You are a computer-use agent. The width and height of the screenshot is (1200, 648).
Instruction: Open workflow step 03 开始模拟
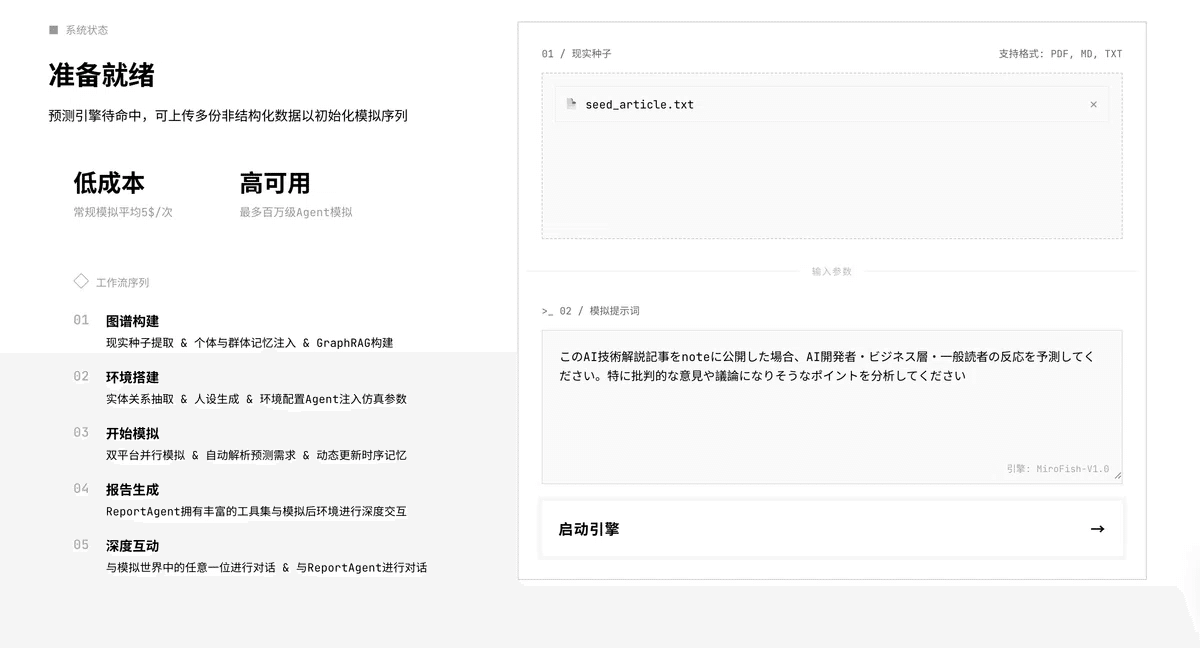pos(132,433)
